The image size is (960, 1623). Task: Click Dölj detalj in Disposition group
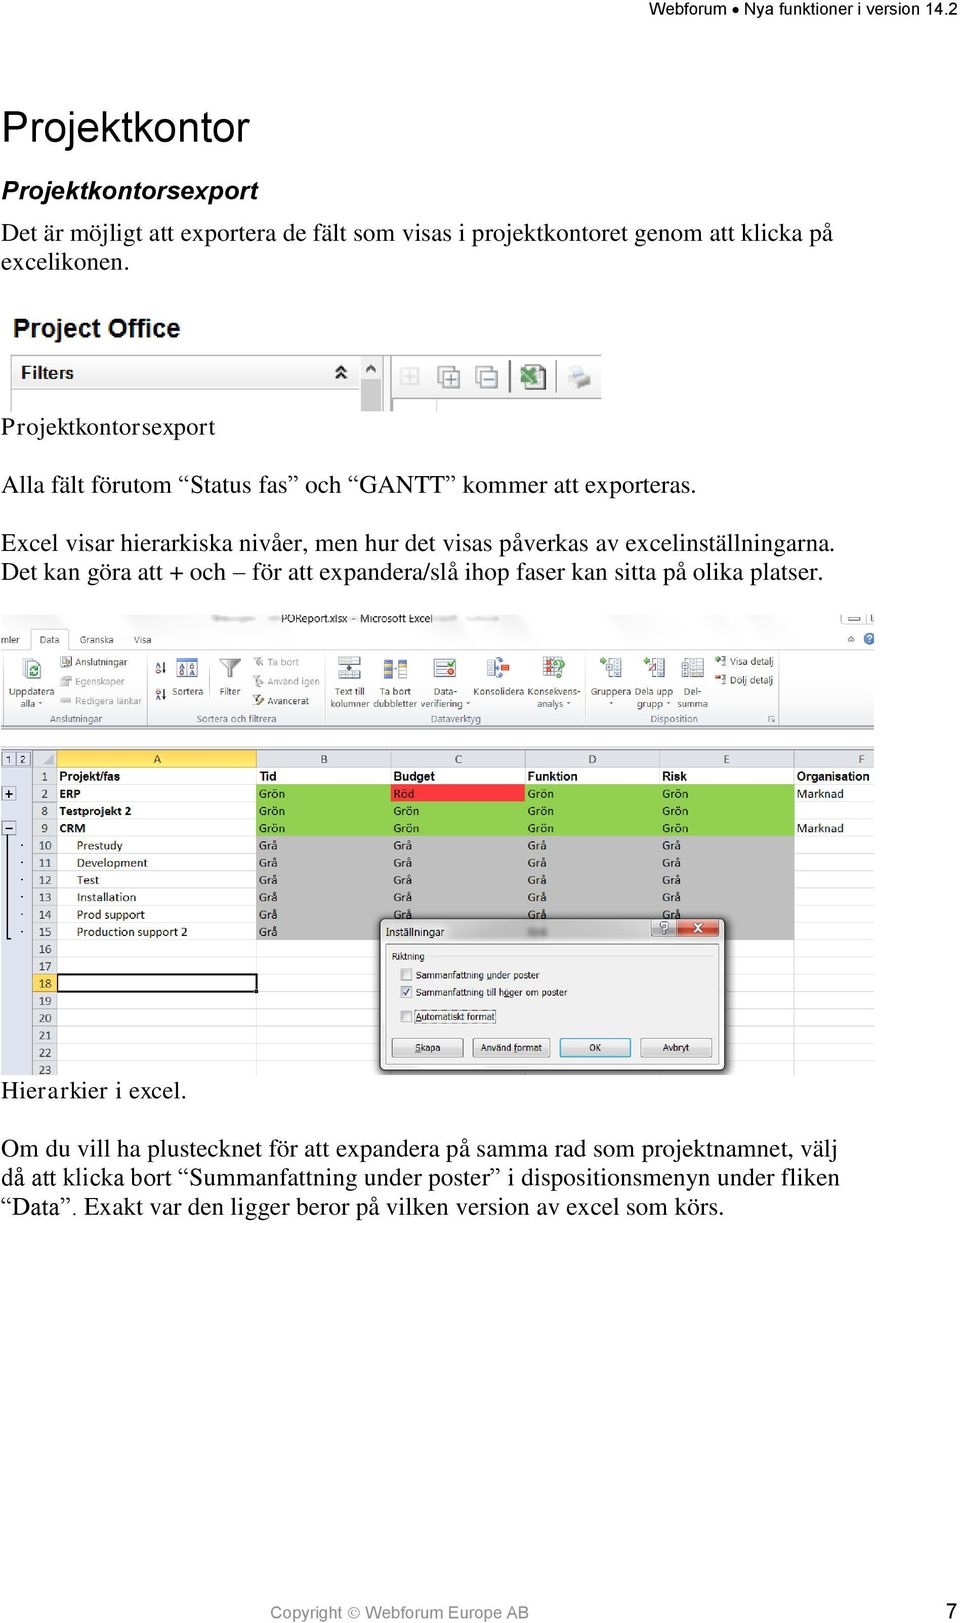pyautogui.click(x=744, y=680)
